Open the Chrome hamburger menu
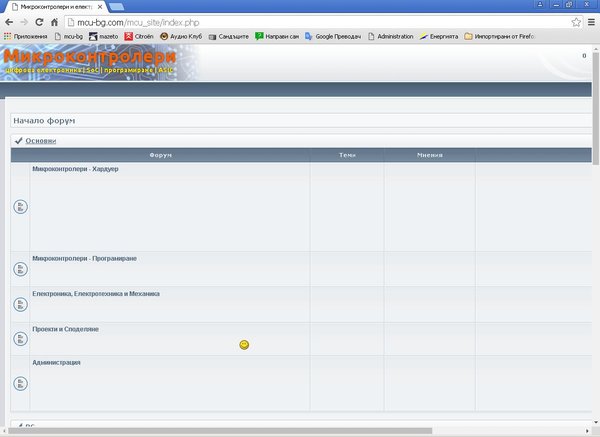The image size is (600, 437). [x=591, y=22]
